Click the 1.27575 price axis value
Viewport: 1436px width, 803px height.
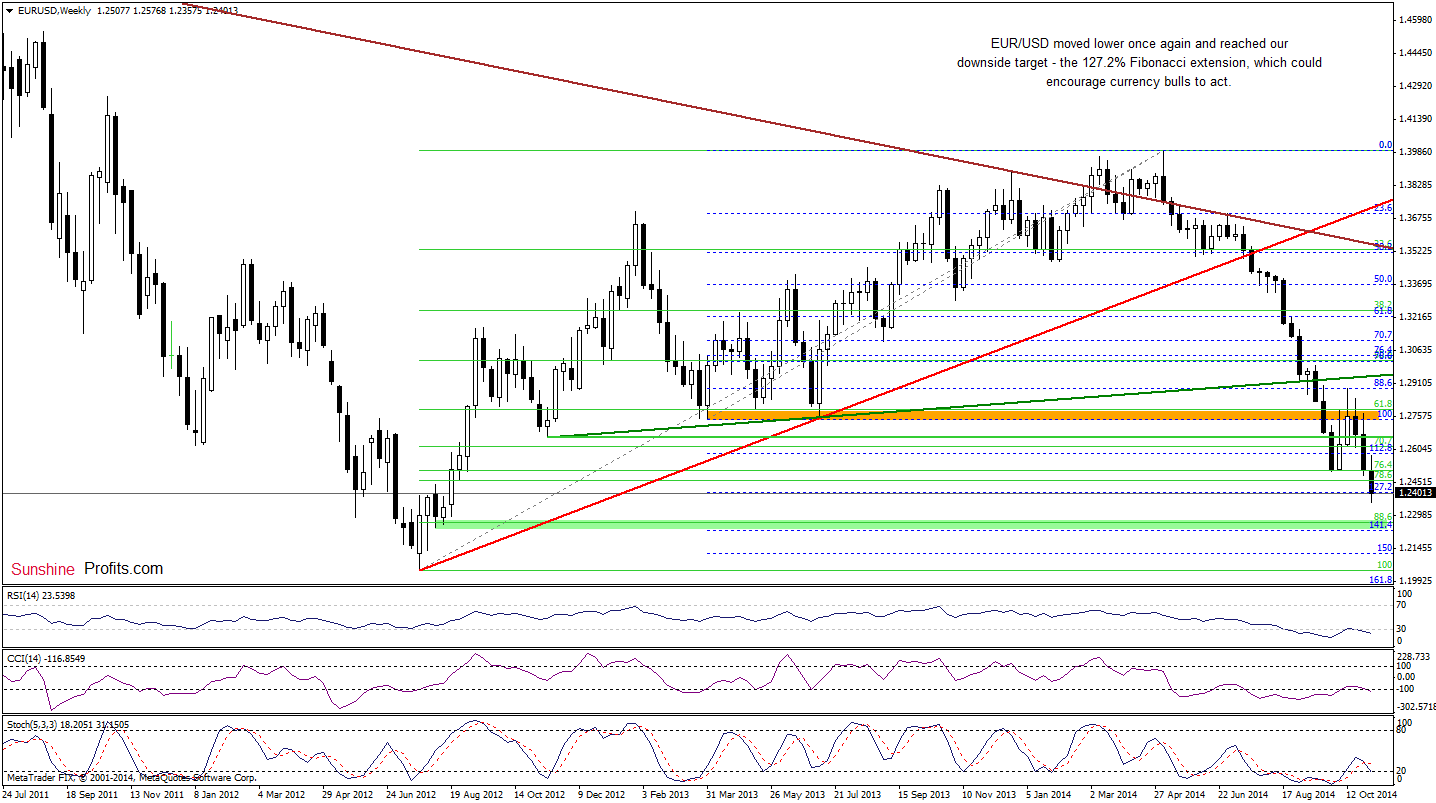[1416, 415]
